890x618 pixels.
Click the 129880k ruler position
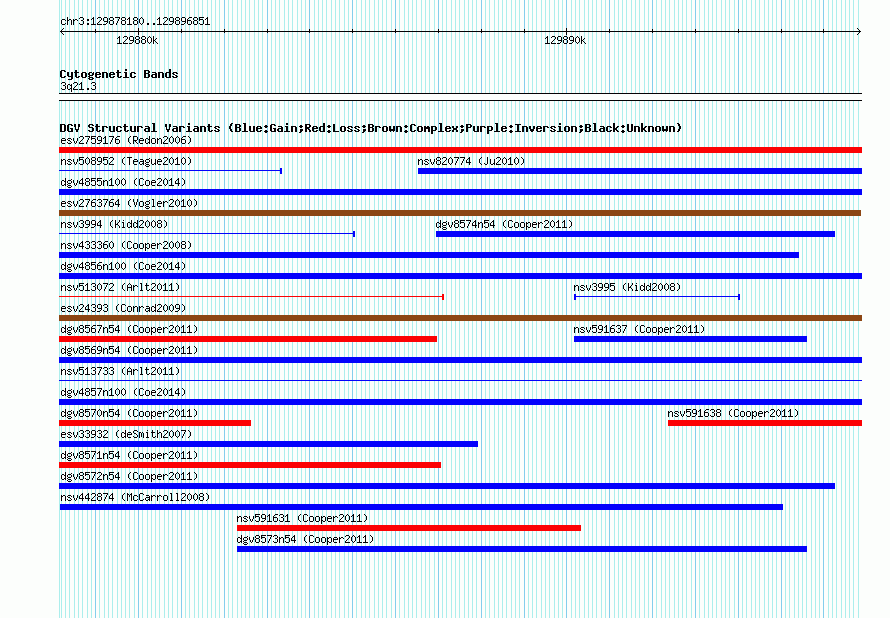coord(137,40)
